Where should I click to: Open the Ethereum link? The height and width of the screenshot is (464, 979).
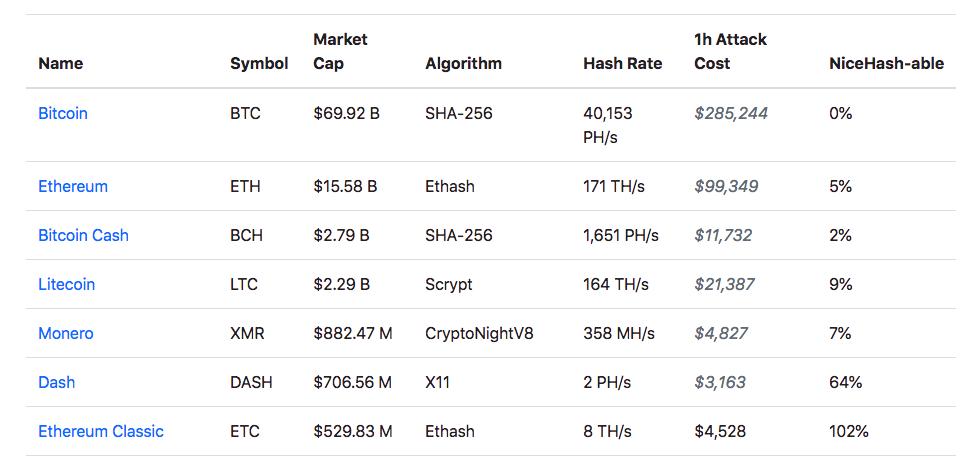click(73, 186)
